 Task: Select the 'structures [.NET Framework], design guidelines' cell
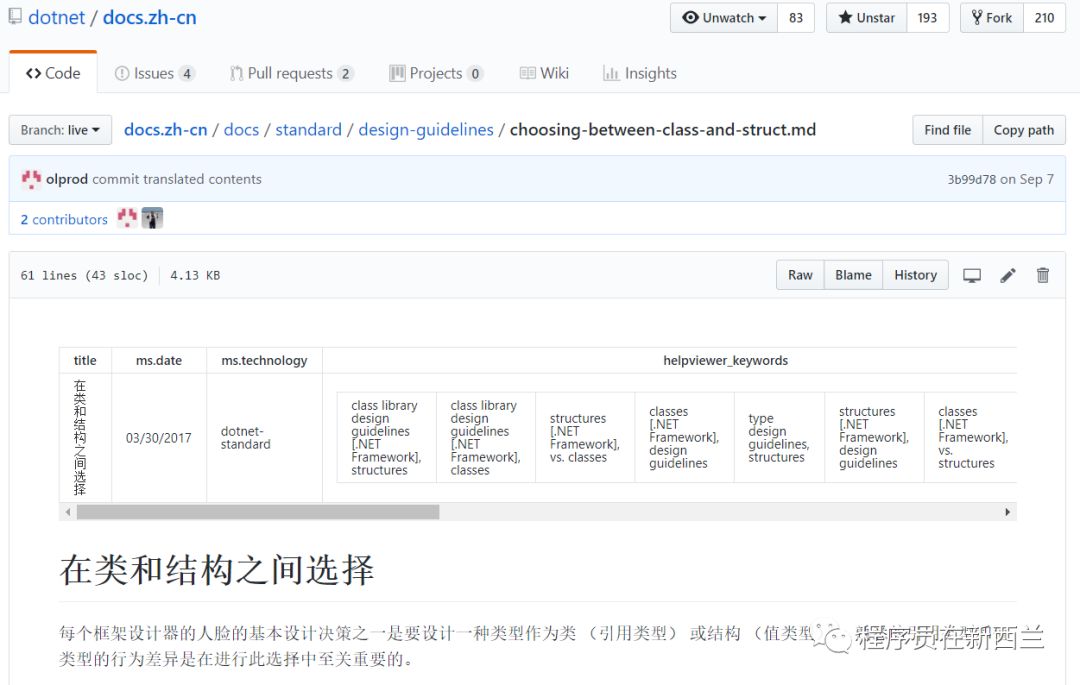click(x=874, y=438)
